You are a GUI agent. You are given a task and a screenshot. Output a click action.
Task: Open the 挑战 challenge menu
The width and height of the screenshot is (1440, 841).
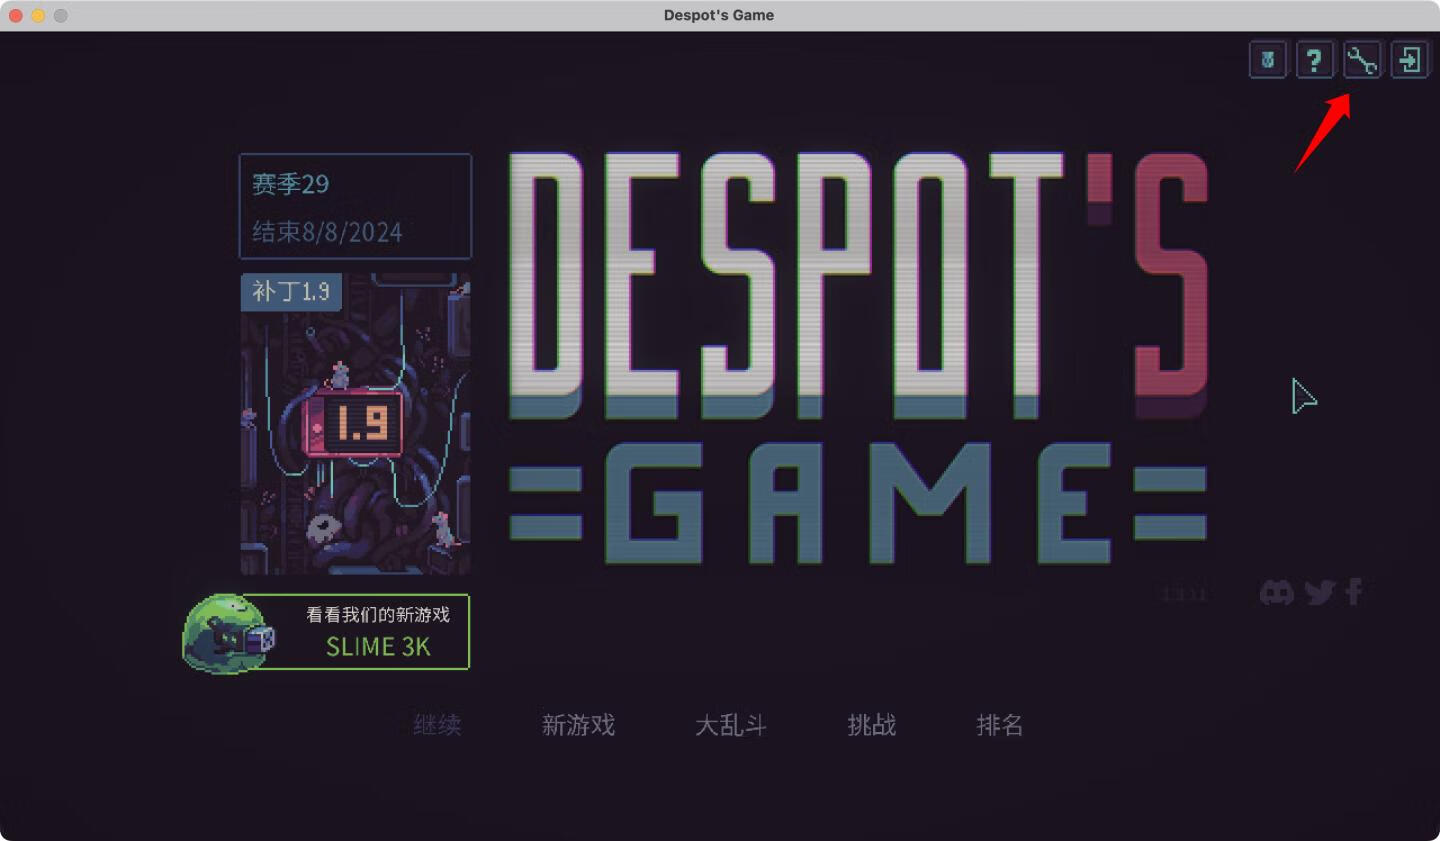pos(871,725)
